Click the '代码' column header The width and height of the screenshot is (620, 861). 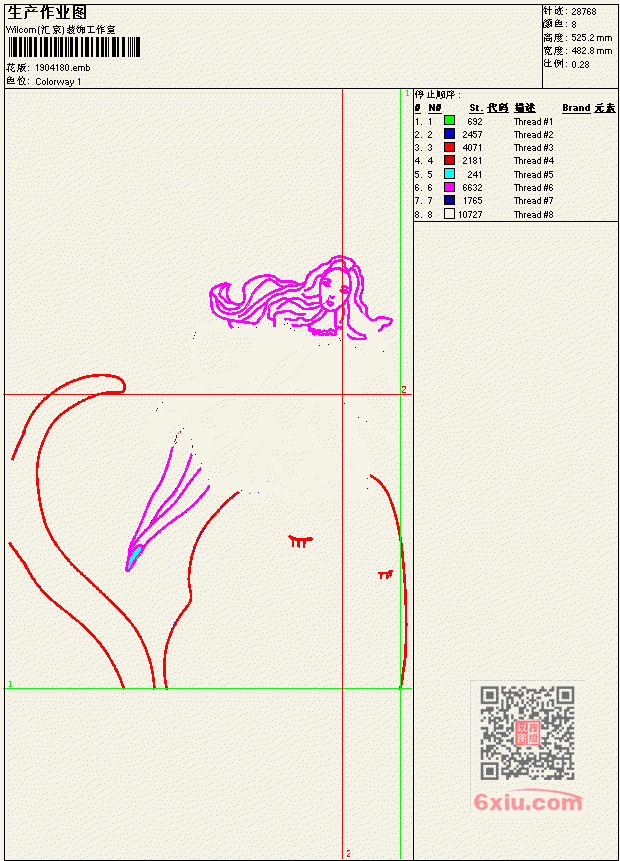(x=498, y=108)
